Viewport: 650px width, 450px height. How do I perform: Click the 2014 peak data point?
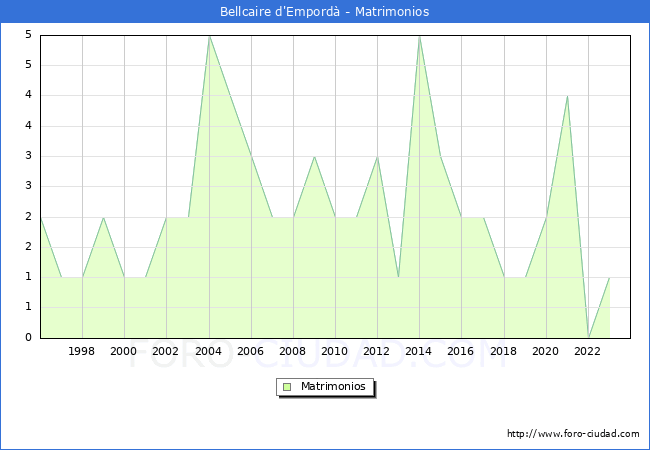pyautogui.click(x=419, y=35)
